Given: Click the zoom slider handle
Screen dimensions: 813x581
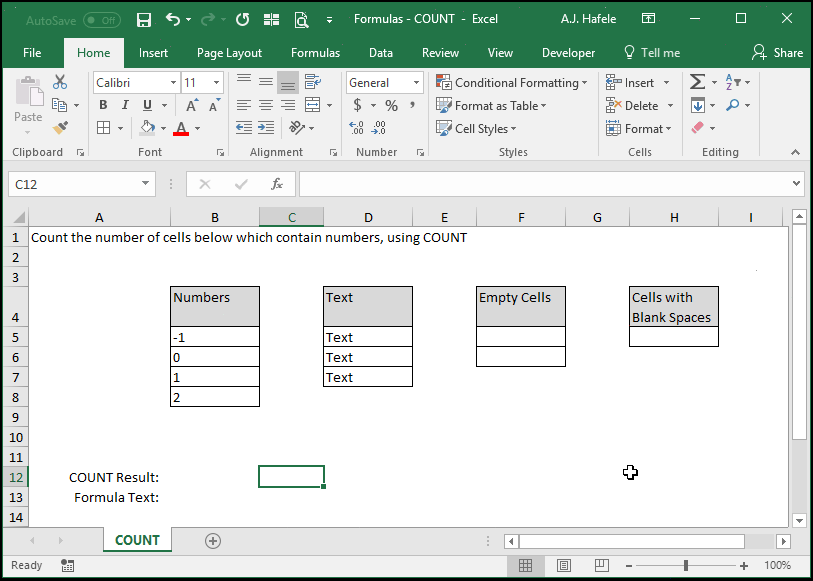Looking at the screenshot, I should [x=685, y=565].
